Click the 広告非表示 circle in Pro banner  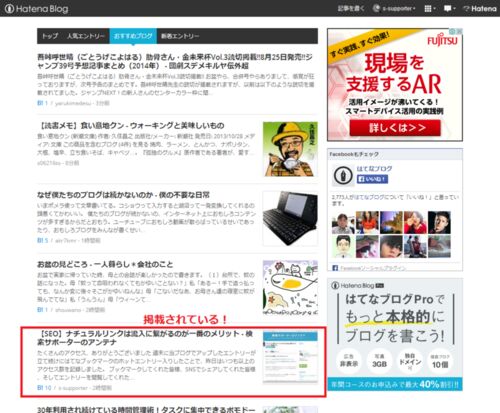349,361
